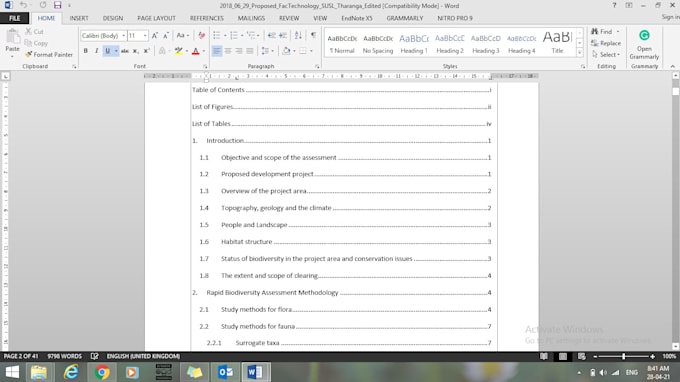The width and height of the screenshot is (680, 382).
Task: Toggle bold formatting
Action: point(85,51)
